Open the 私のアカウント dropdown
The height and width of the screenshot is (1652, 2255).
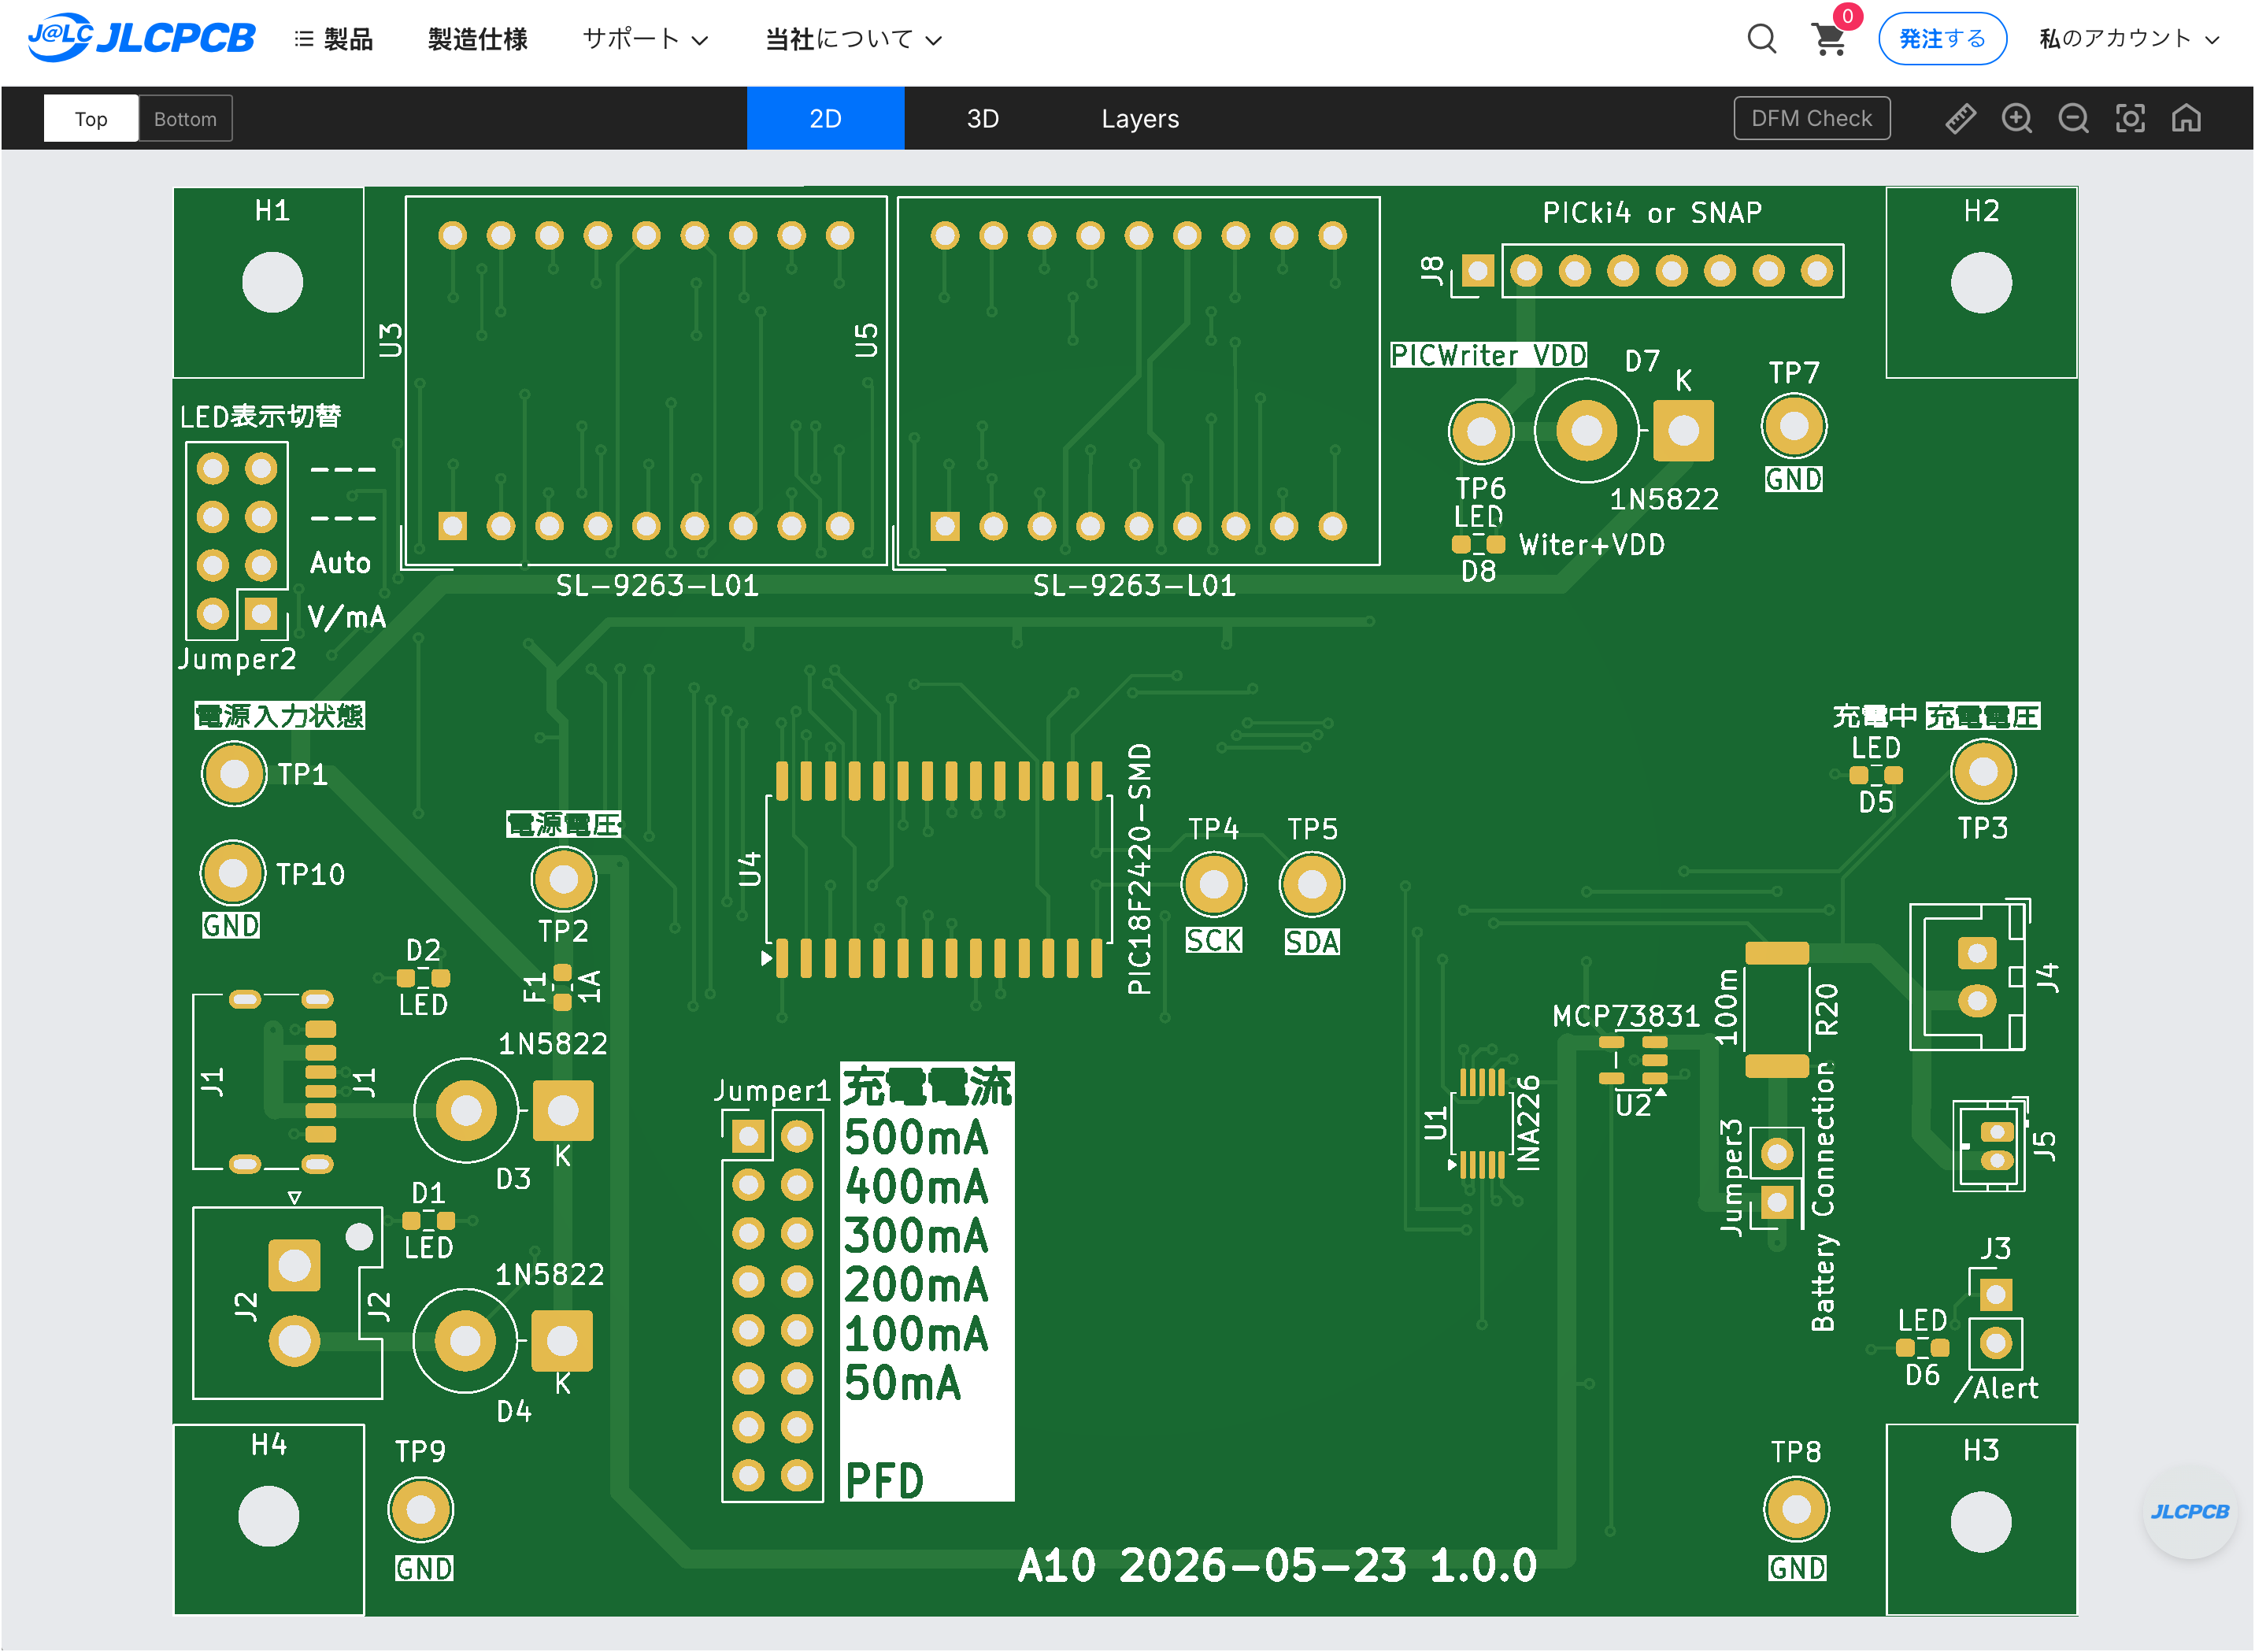(x=2129, y=39)
